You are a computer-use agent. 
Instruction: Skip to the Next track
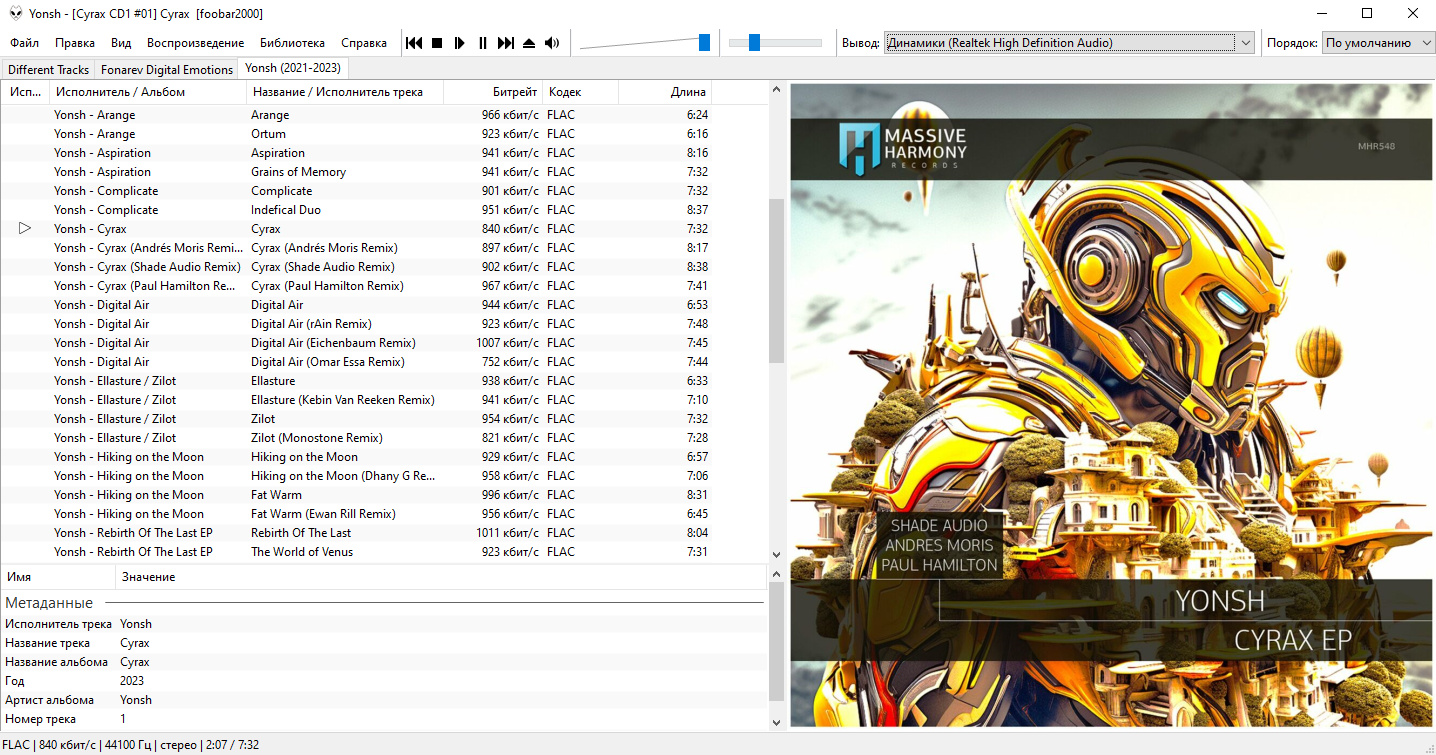point(506,43)
